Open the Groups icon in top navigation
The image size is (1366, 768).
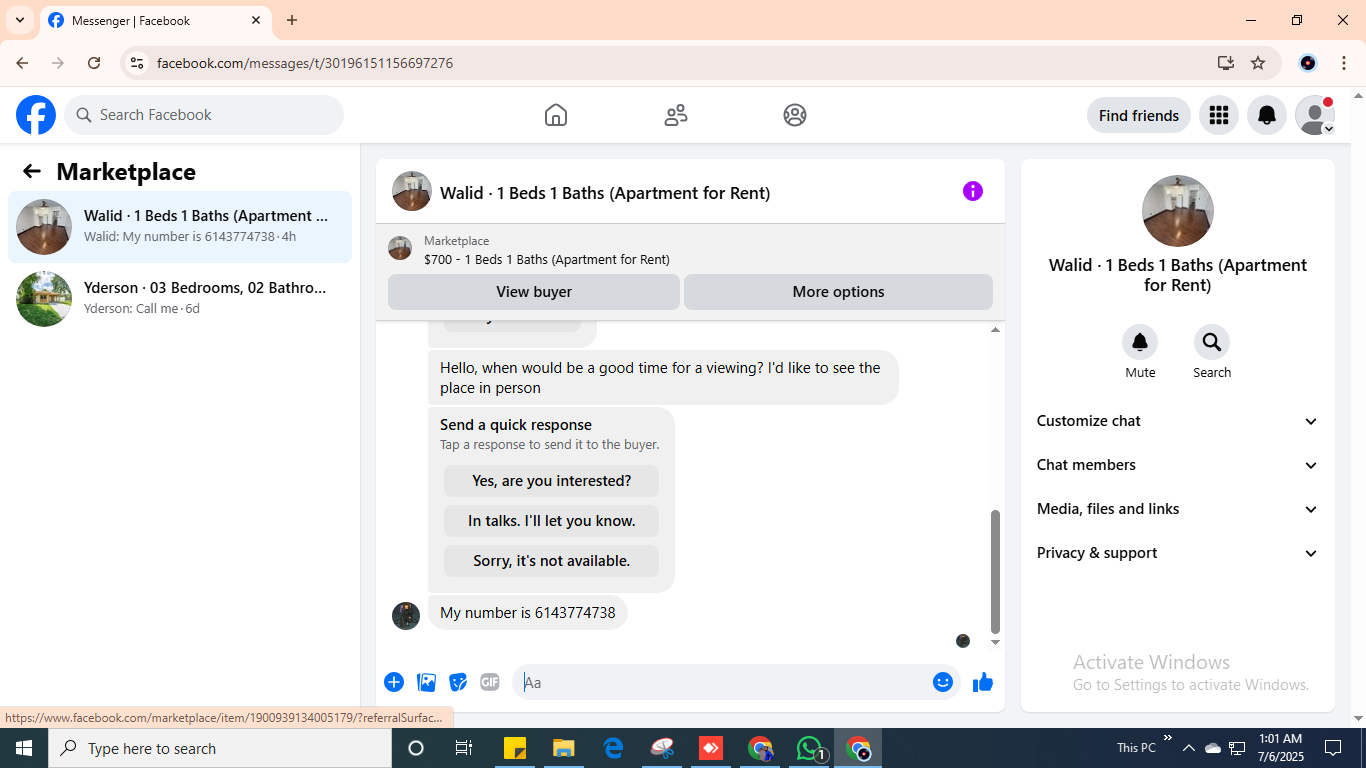click(795, 115)
